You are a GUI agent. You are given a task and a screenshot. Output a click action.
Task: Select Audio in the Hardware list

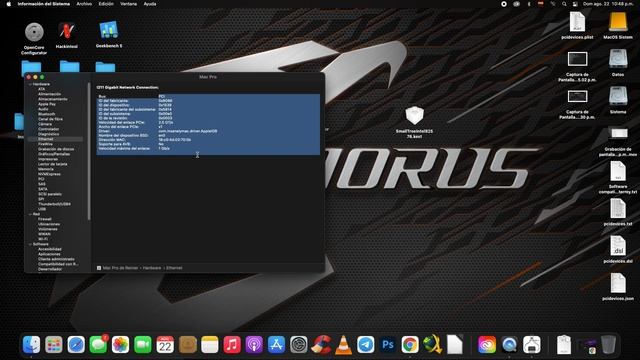coord(43,109)
